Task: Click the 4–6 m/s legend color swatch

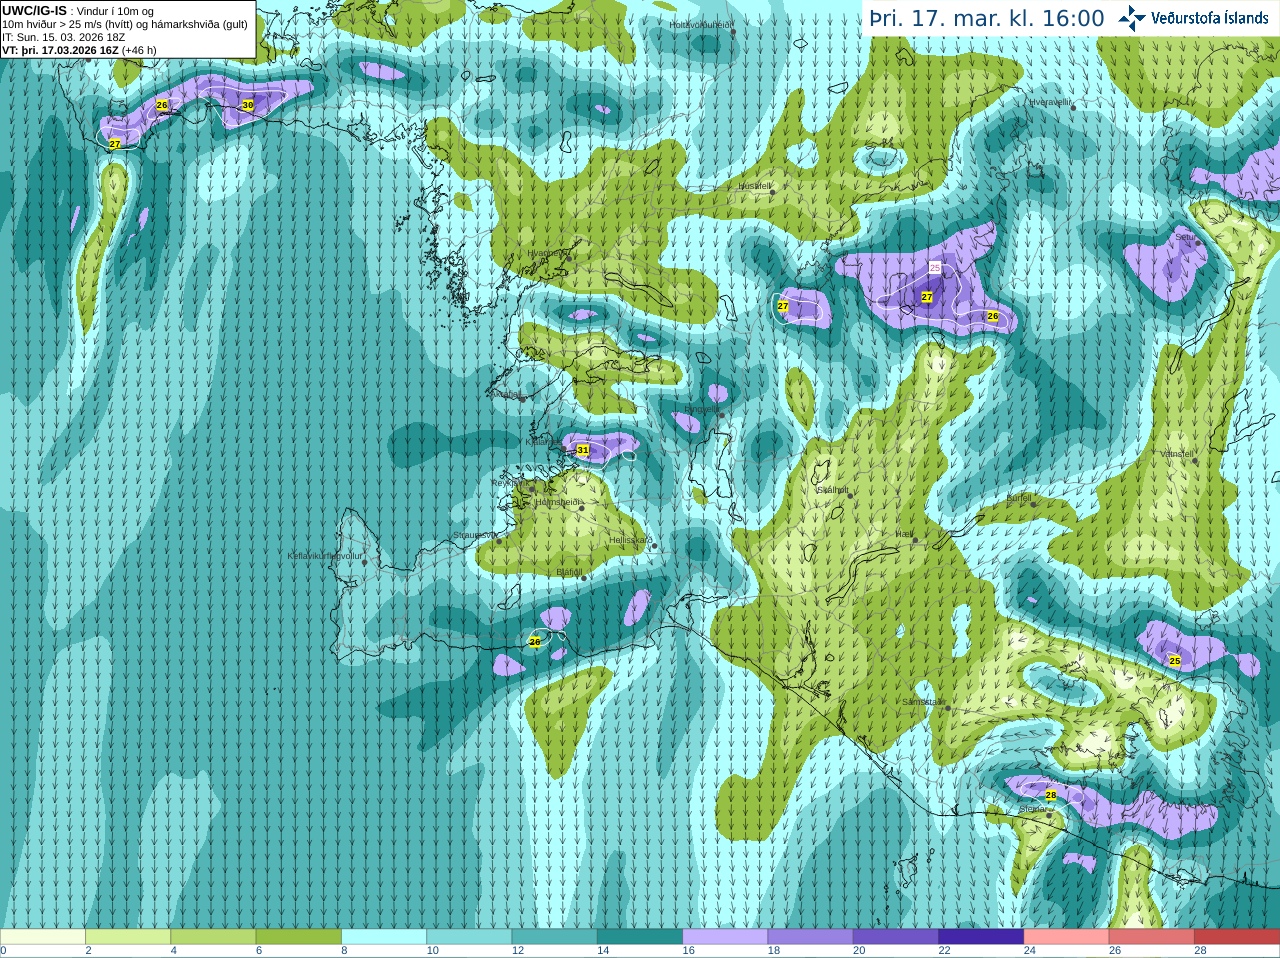Action: (x=213, y=937)
